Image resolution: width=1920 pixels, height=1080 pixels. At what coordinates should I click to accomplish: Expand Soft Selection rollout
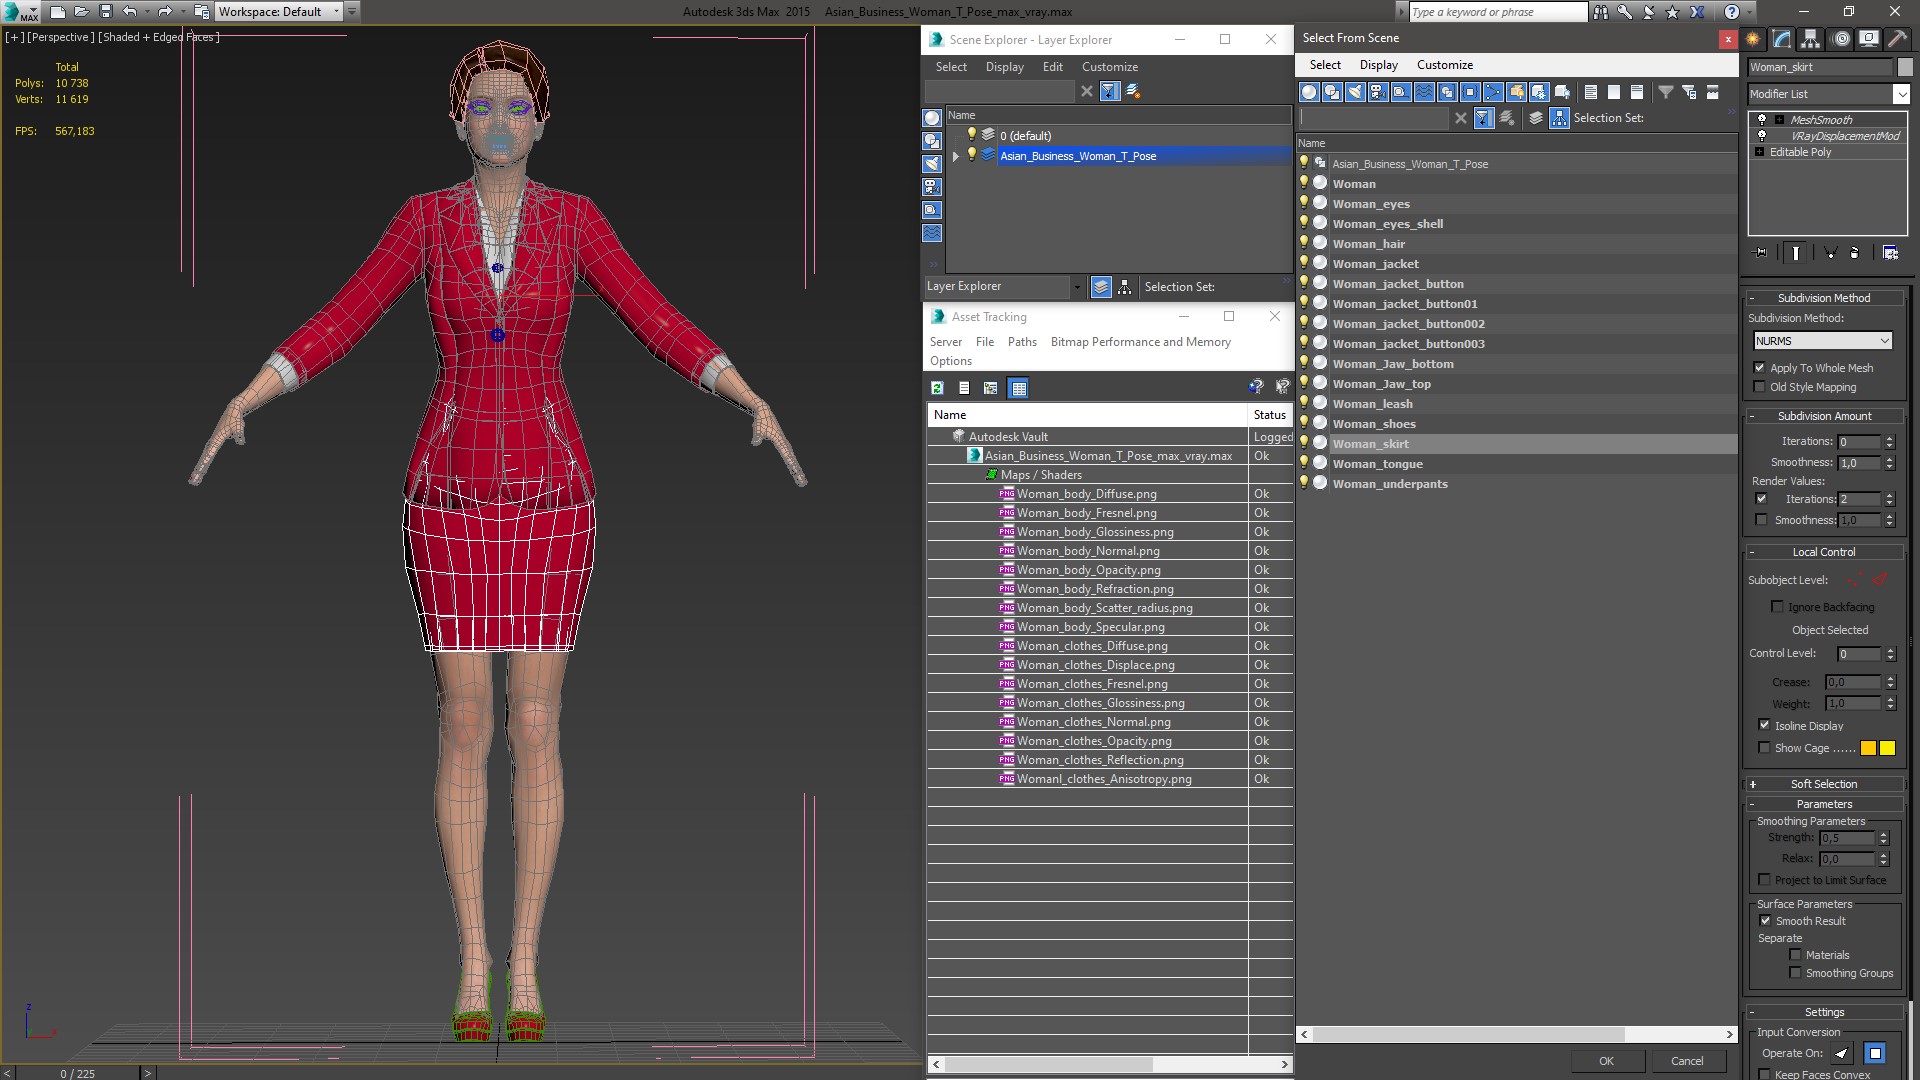click(x=1824, y=784)
